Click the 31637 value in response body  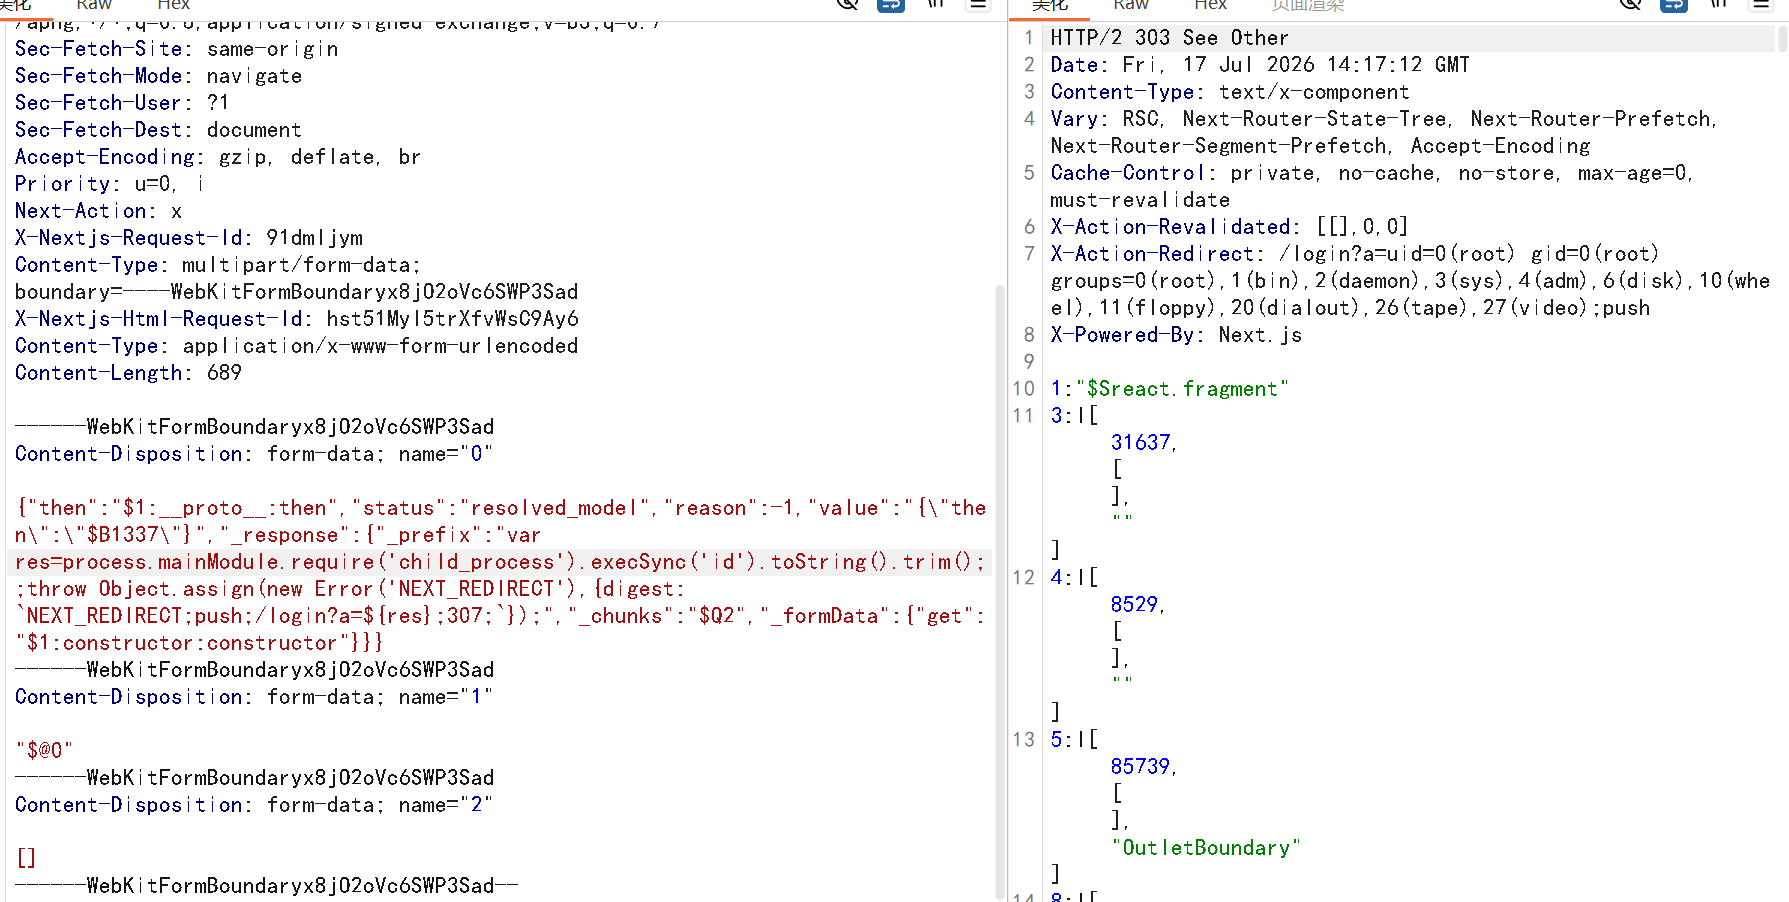coord(1141,443)
